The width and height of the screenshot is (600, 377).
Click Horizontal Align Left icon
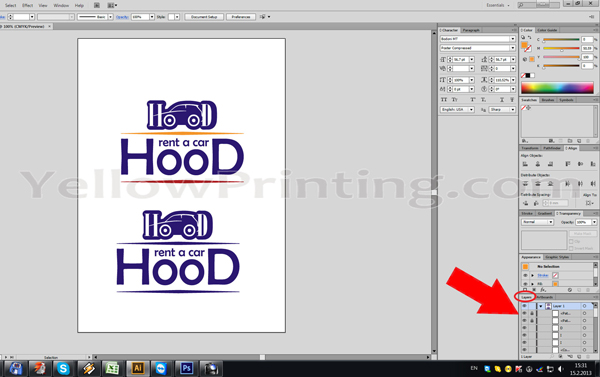(x=525, y=164)
